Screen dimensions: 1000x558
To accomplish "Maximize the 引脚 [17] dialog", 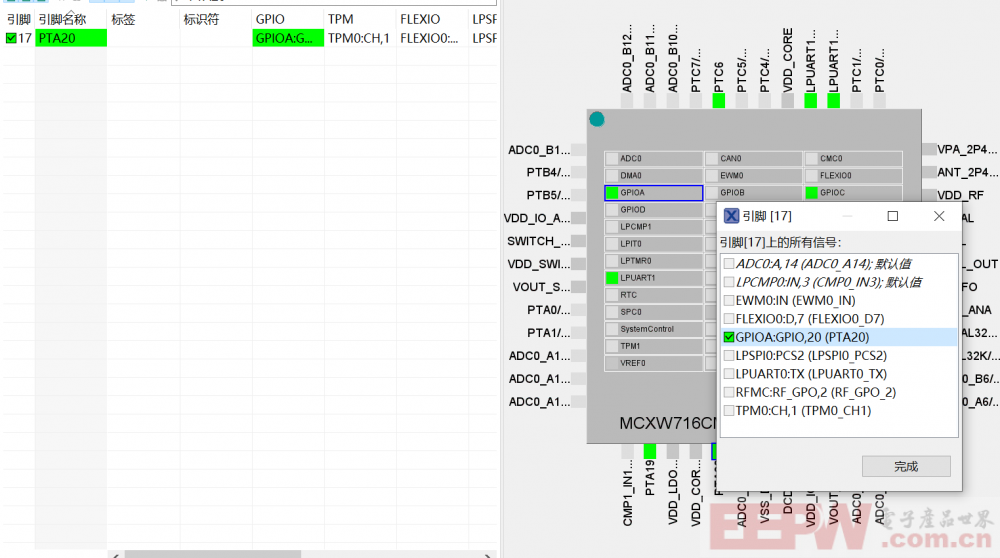I will pyautogui.click(x=893, y=216).
